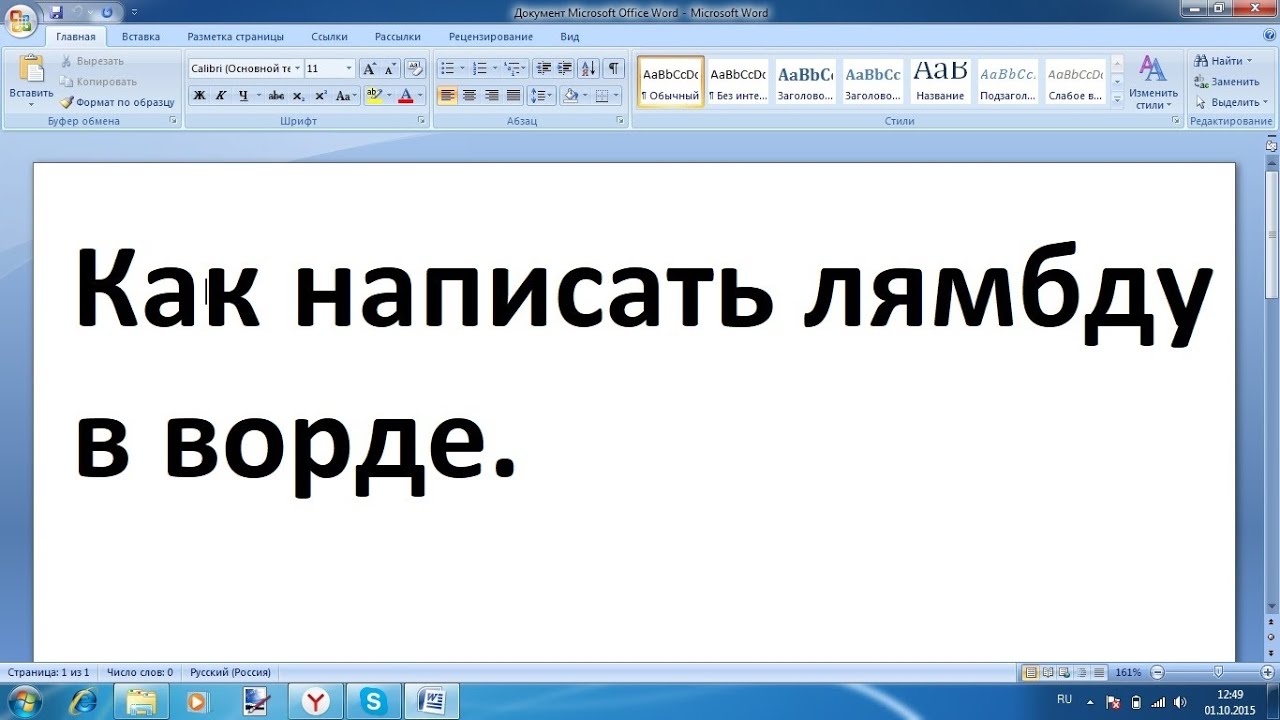Toggle show paragraph marks ¶

613,68
